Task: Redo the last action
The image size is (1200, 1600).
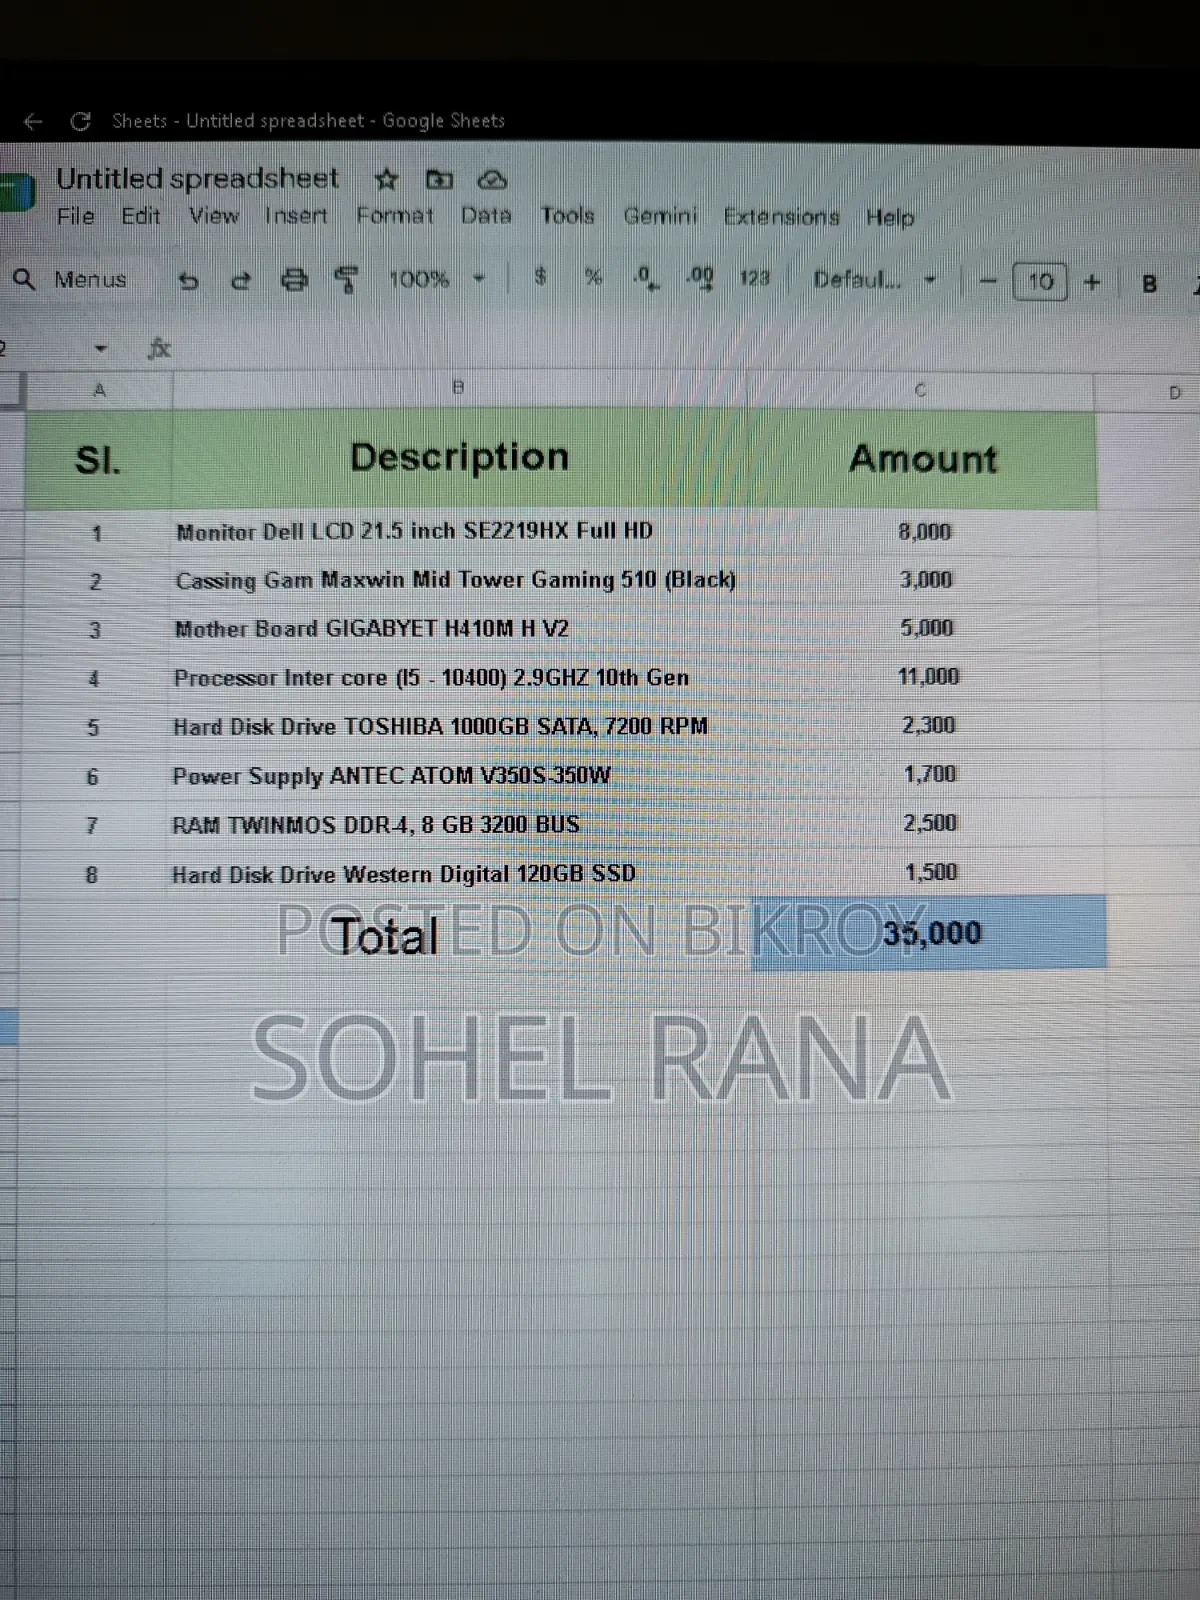Action: tap(240, 281)
